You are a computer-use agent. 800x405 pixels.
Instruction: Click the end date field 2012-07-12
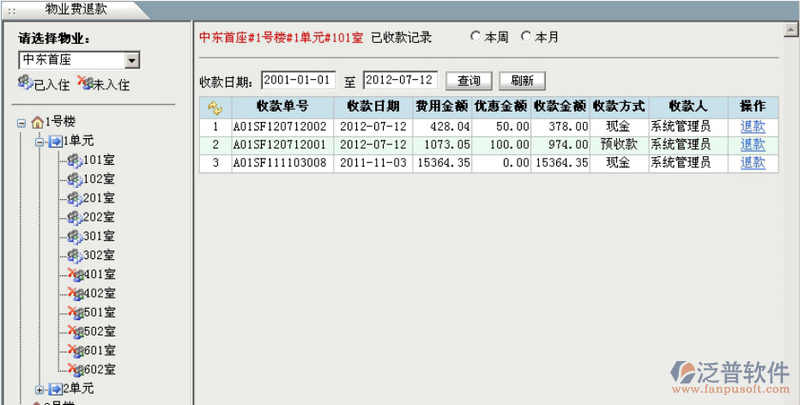click(401, 80)
